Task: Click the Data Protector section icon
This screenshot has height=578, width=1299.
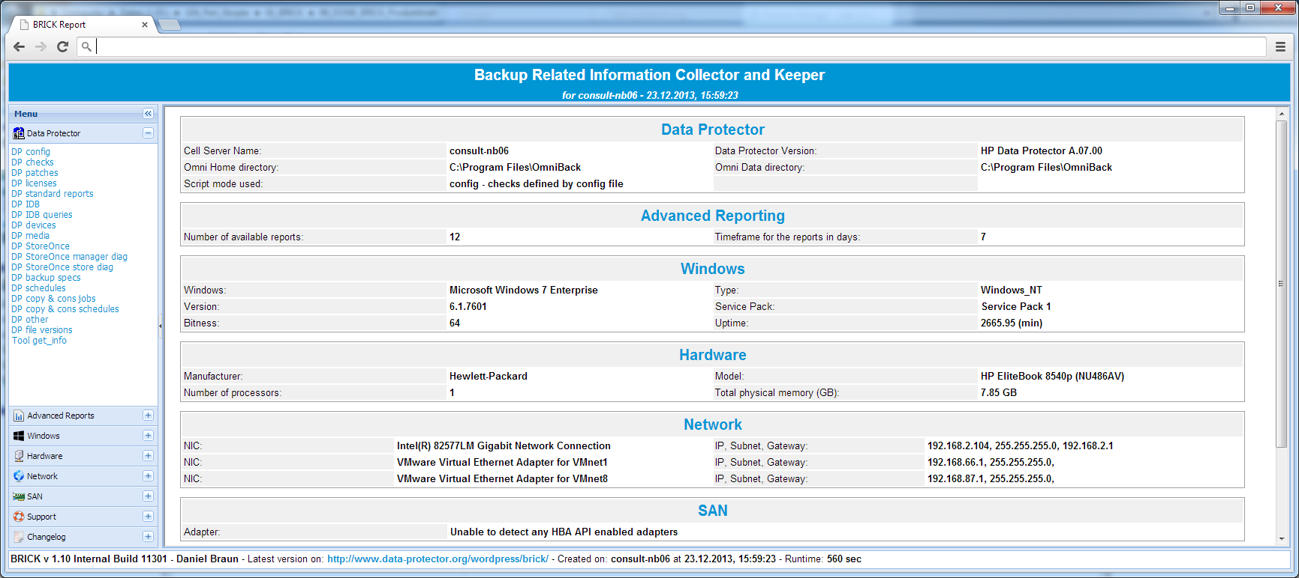Action: point(18,133)
